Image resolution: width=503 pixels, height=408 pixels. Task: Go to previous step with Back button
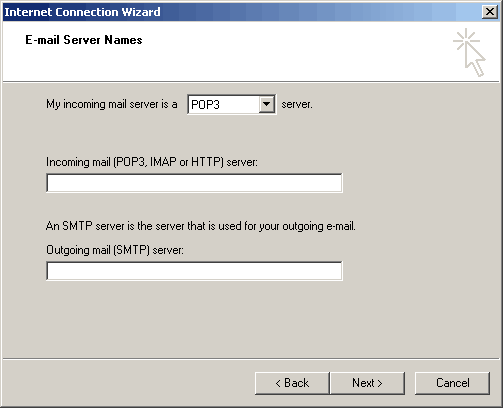pos(292,383)
